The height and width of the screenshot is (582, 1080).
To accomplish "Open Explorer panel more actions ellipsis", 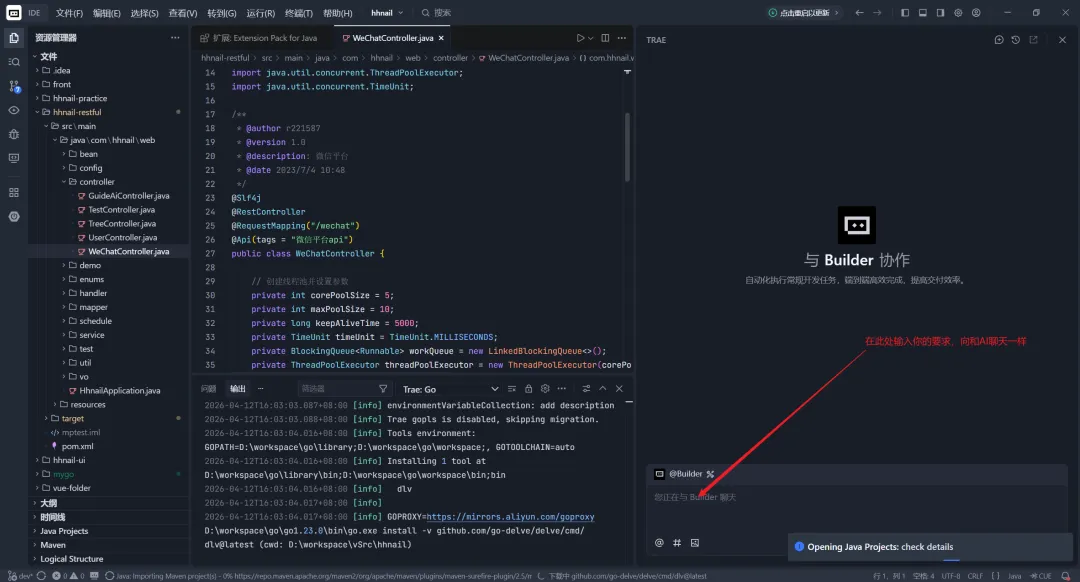I will (175, 38).
